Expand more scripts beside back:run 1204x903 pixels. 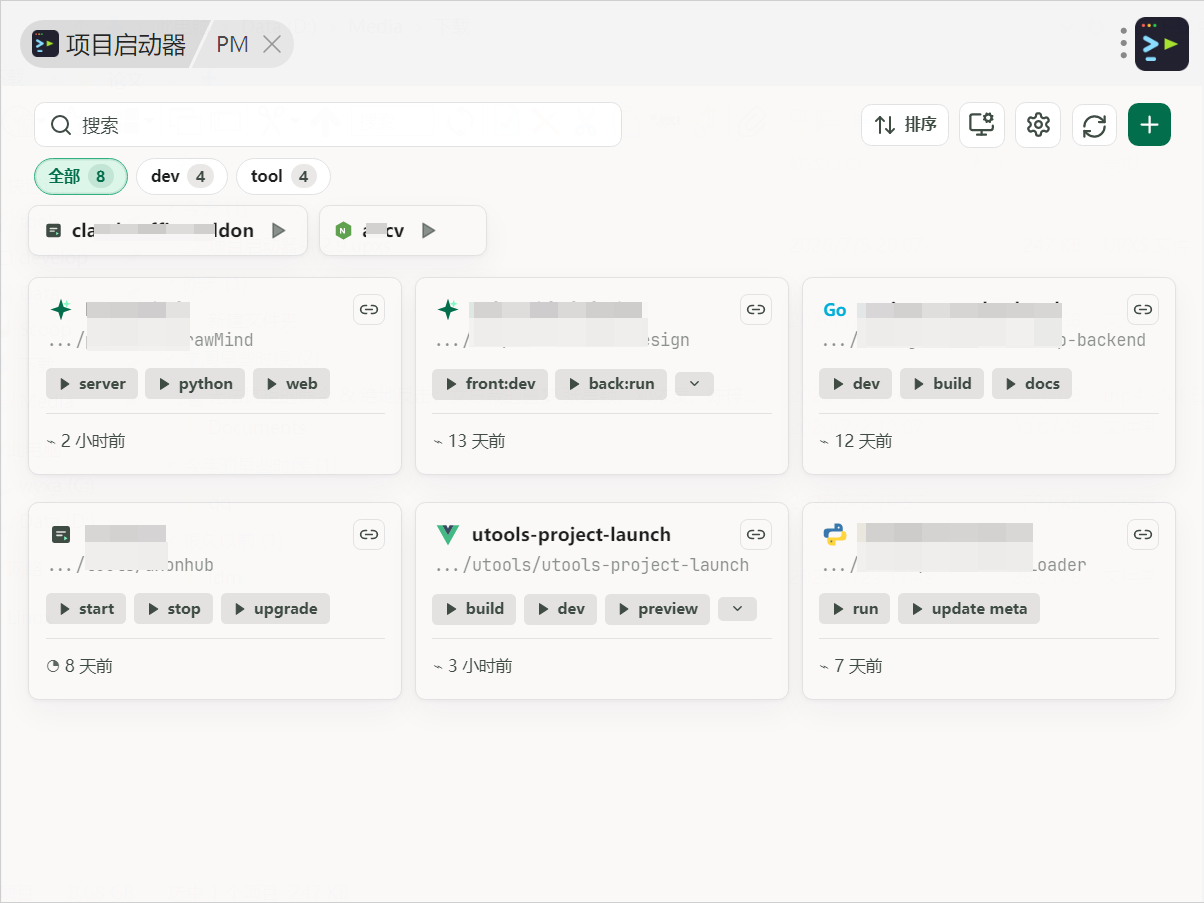(694, 383)
